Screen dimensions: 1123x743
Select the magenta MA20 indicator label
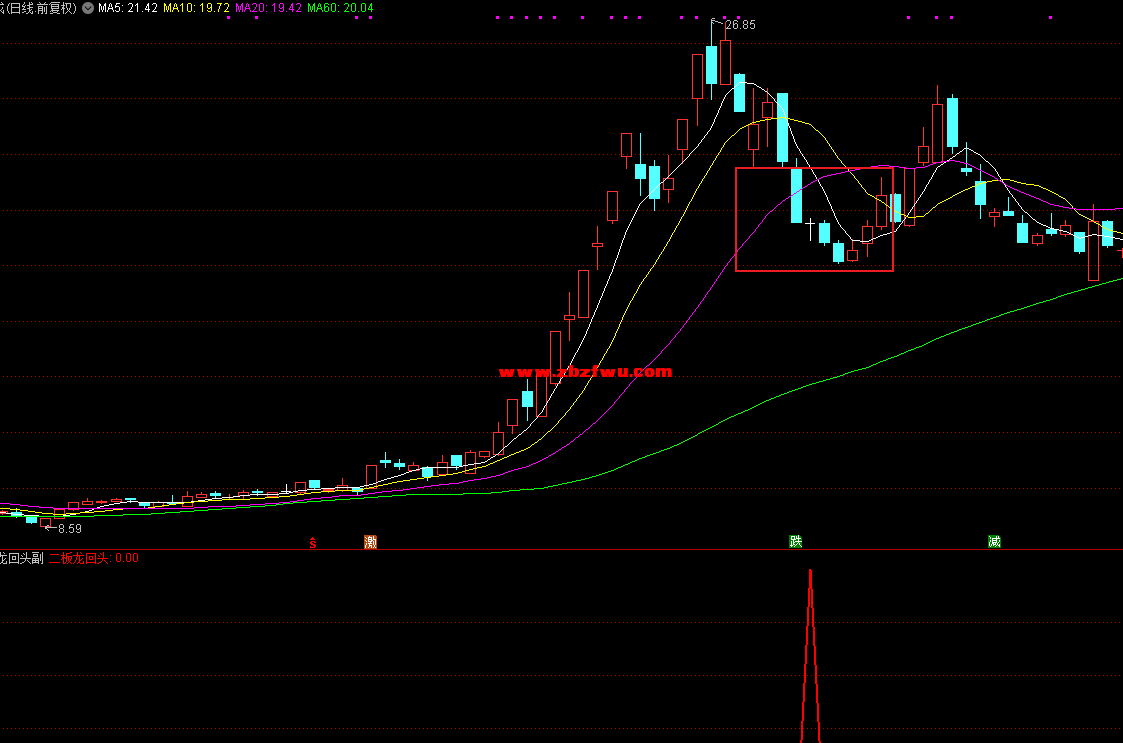268,8
